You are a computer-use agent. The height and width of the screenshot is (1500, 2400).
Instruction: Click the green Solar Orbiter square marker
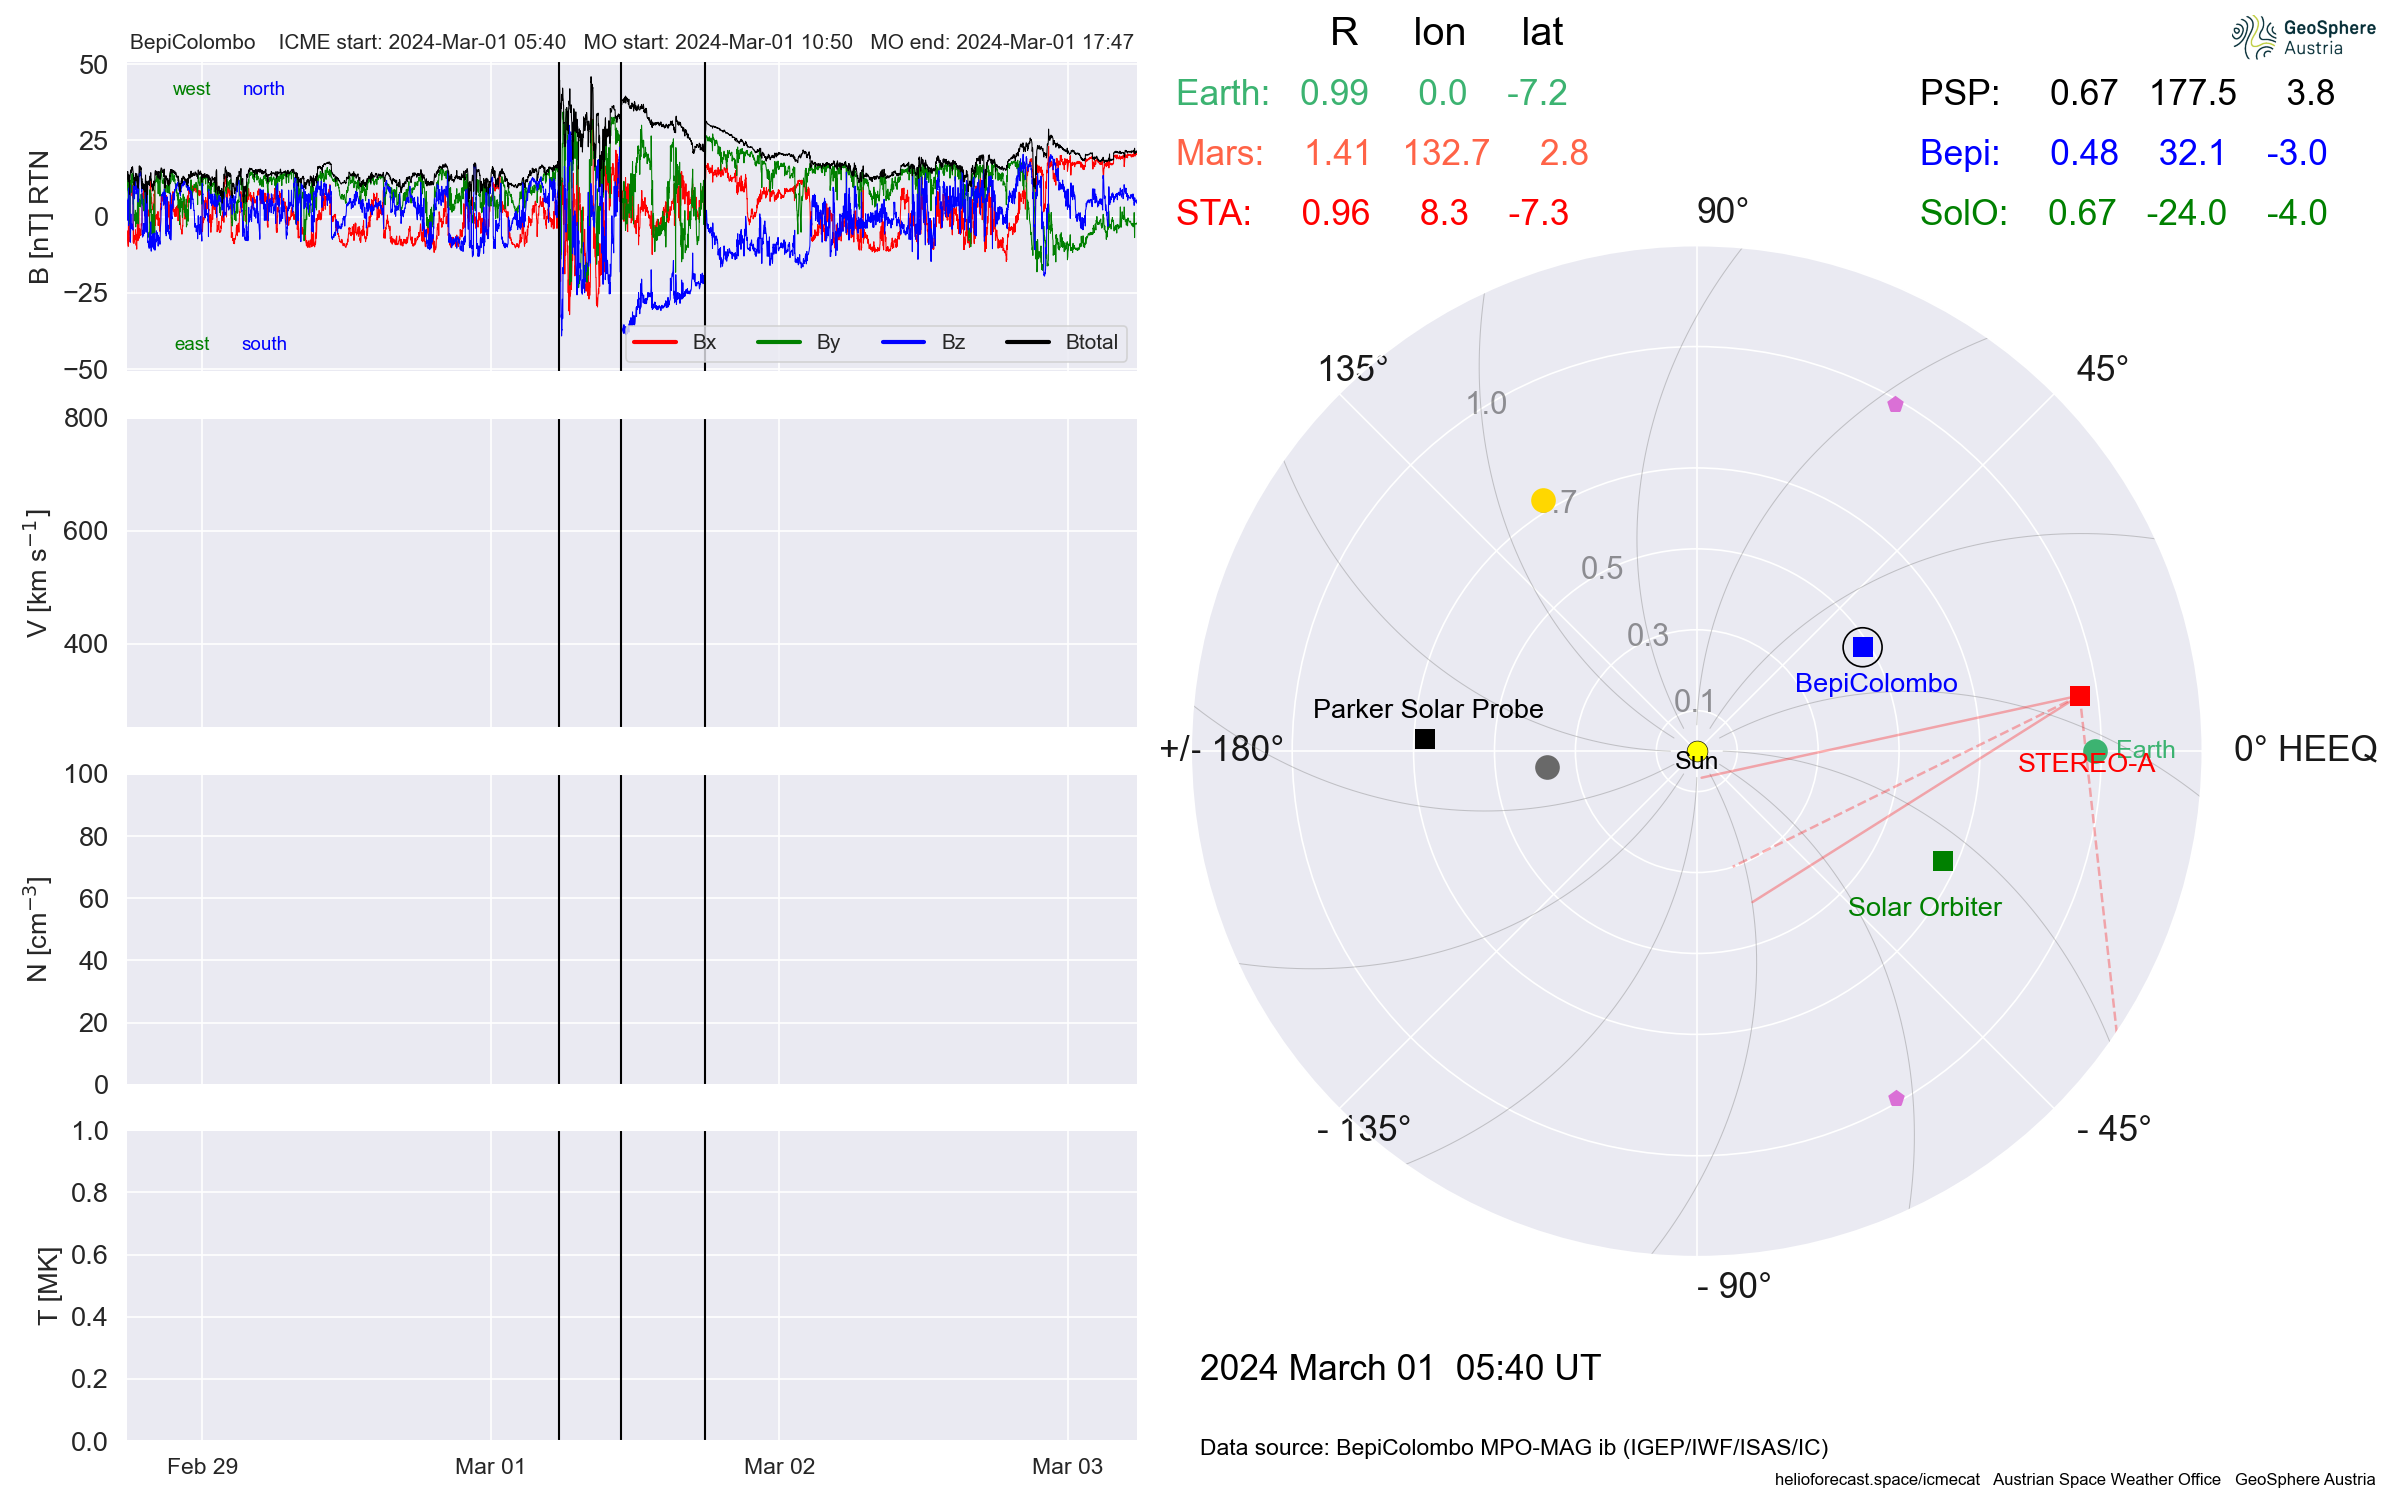1943,861
